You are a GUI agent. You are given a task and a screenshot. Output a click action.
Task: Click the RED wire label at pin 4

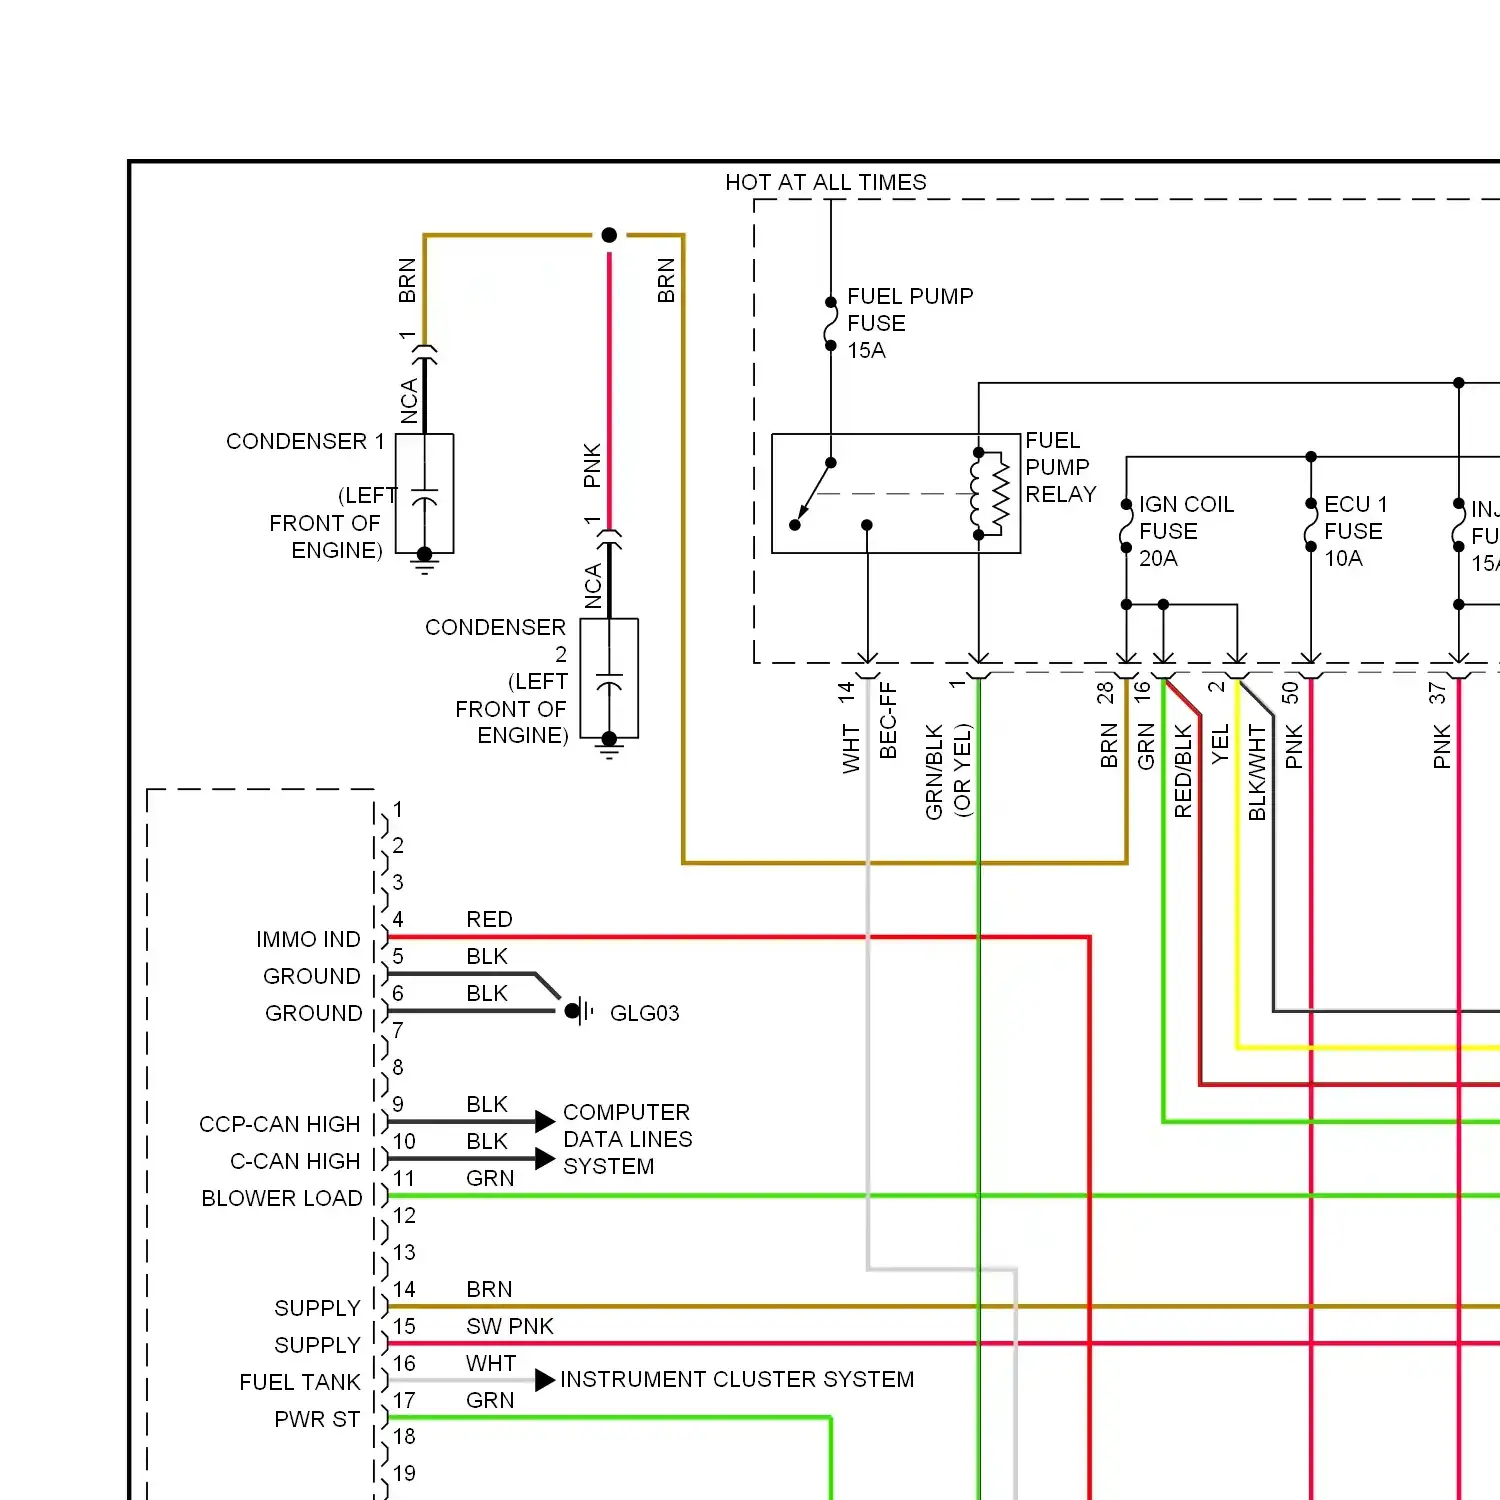[x=489, y=919]
